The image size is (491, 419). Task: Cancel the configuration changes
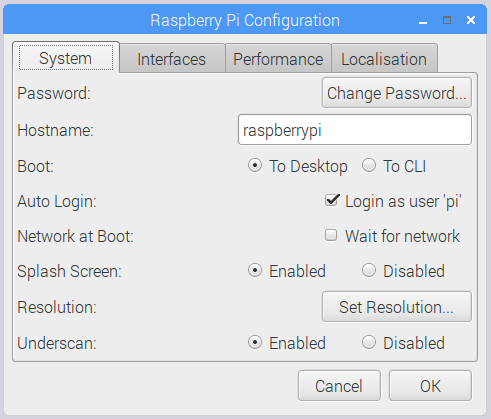pos(339,386)
